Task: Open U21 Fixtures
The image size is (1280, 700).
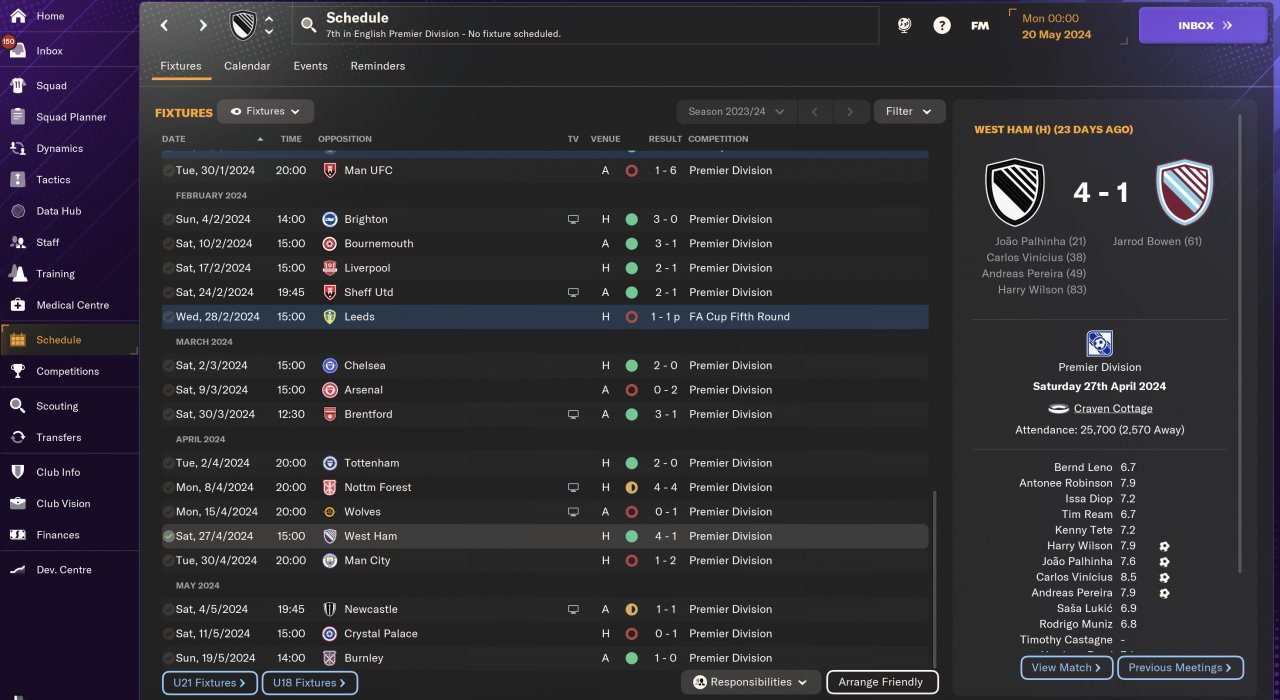Action: click(x=210, y=683)
